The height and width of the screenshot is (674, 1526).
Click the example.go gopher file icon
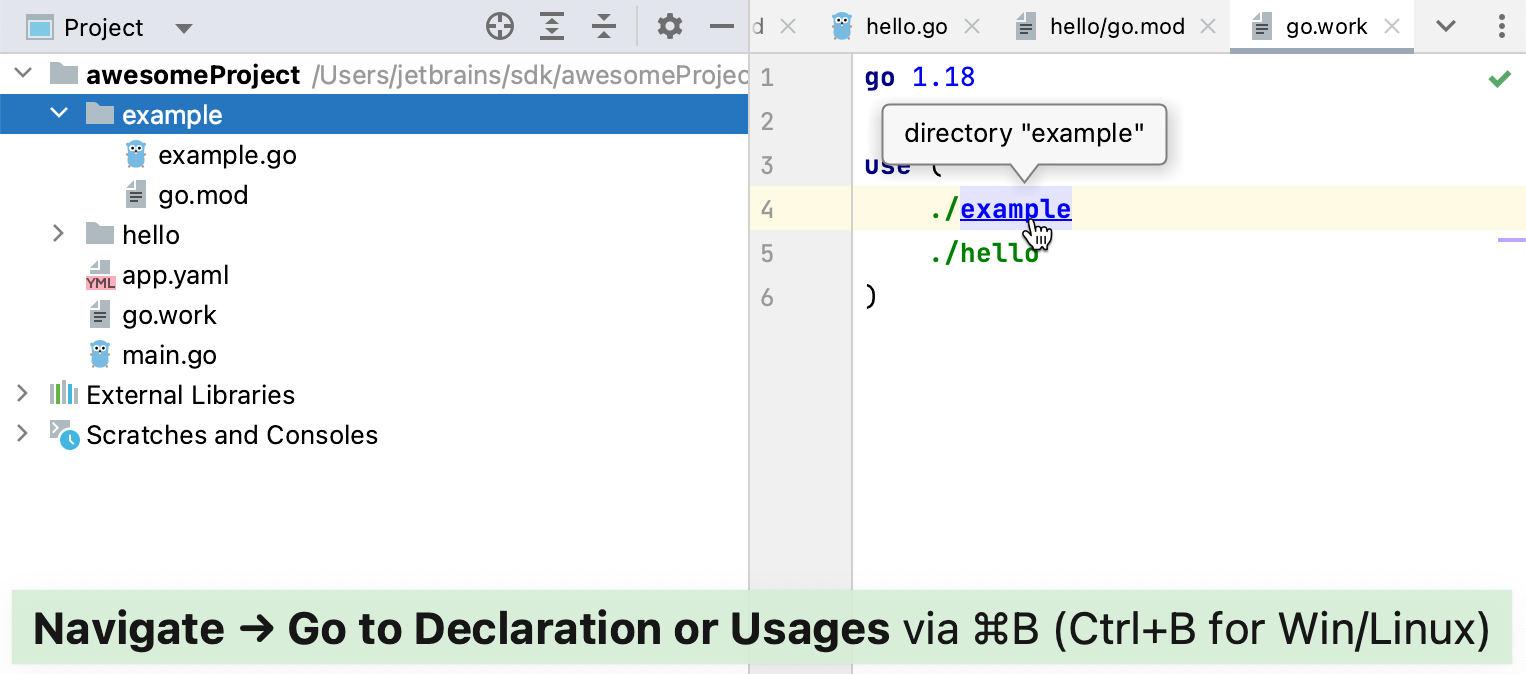(x=136, y=155)
